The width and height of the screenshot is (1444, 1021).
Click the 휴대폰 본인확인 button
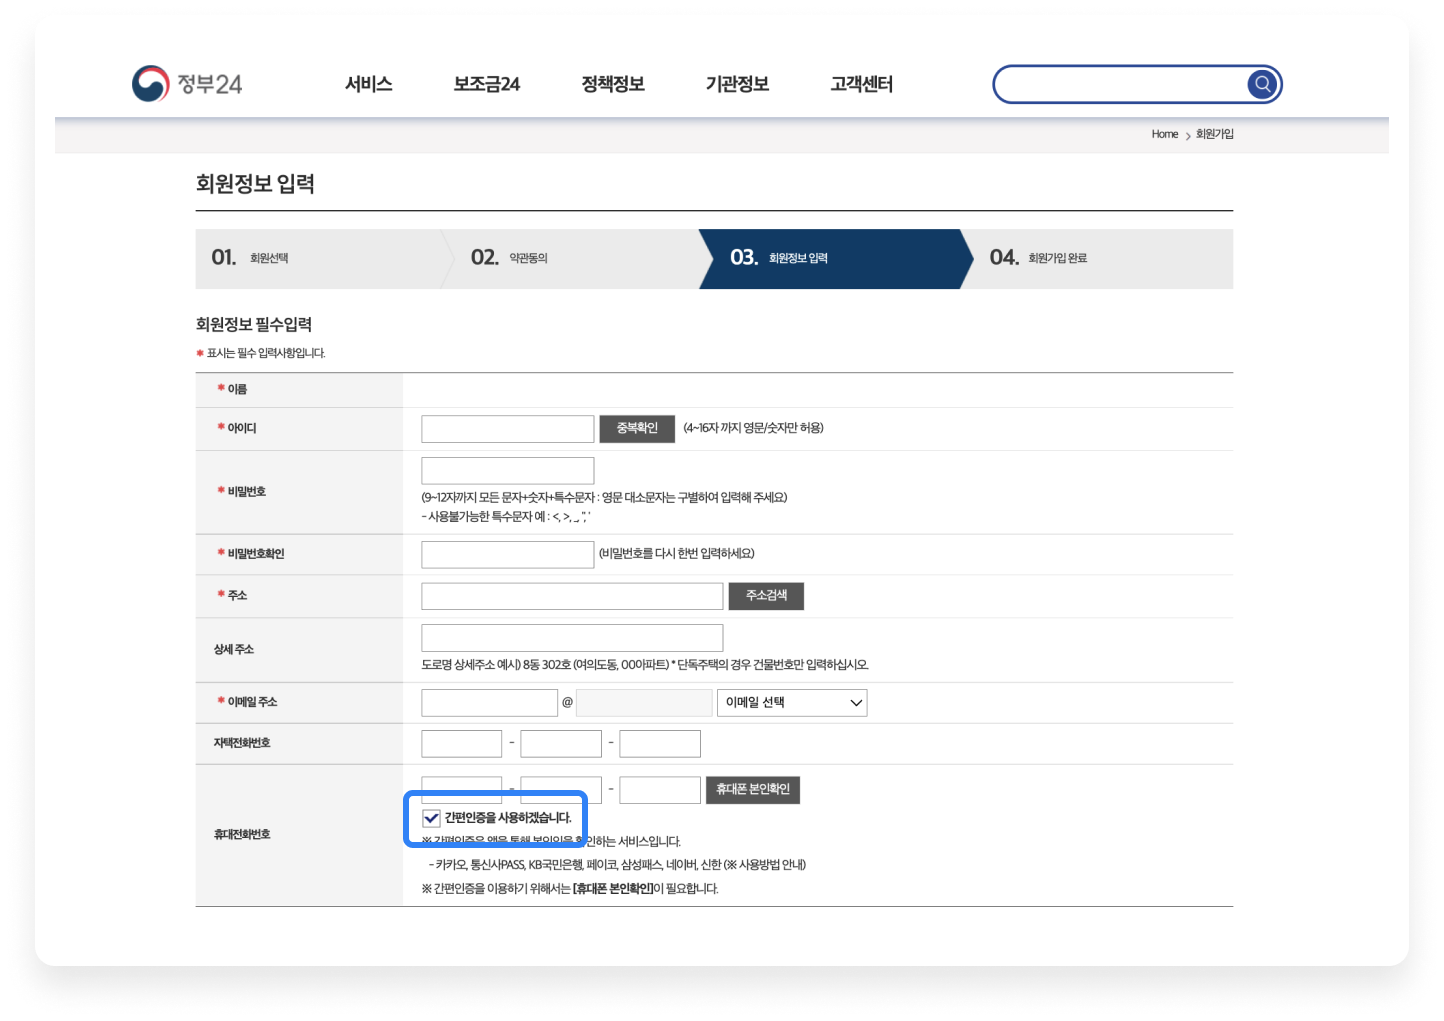tap(752, 790)
